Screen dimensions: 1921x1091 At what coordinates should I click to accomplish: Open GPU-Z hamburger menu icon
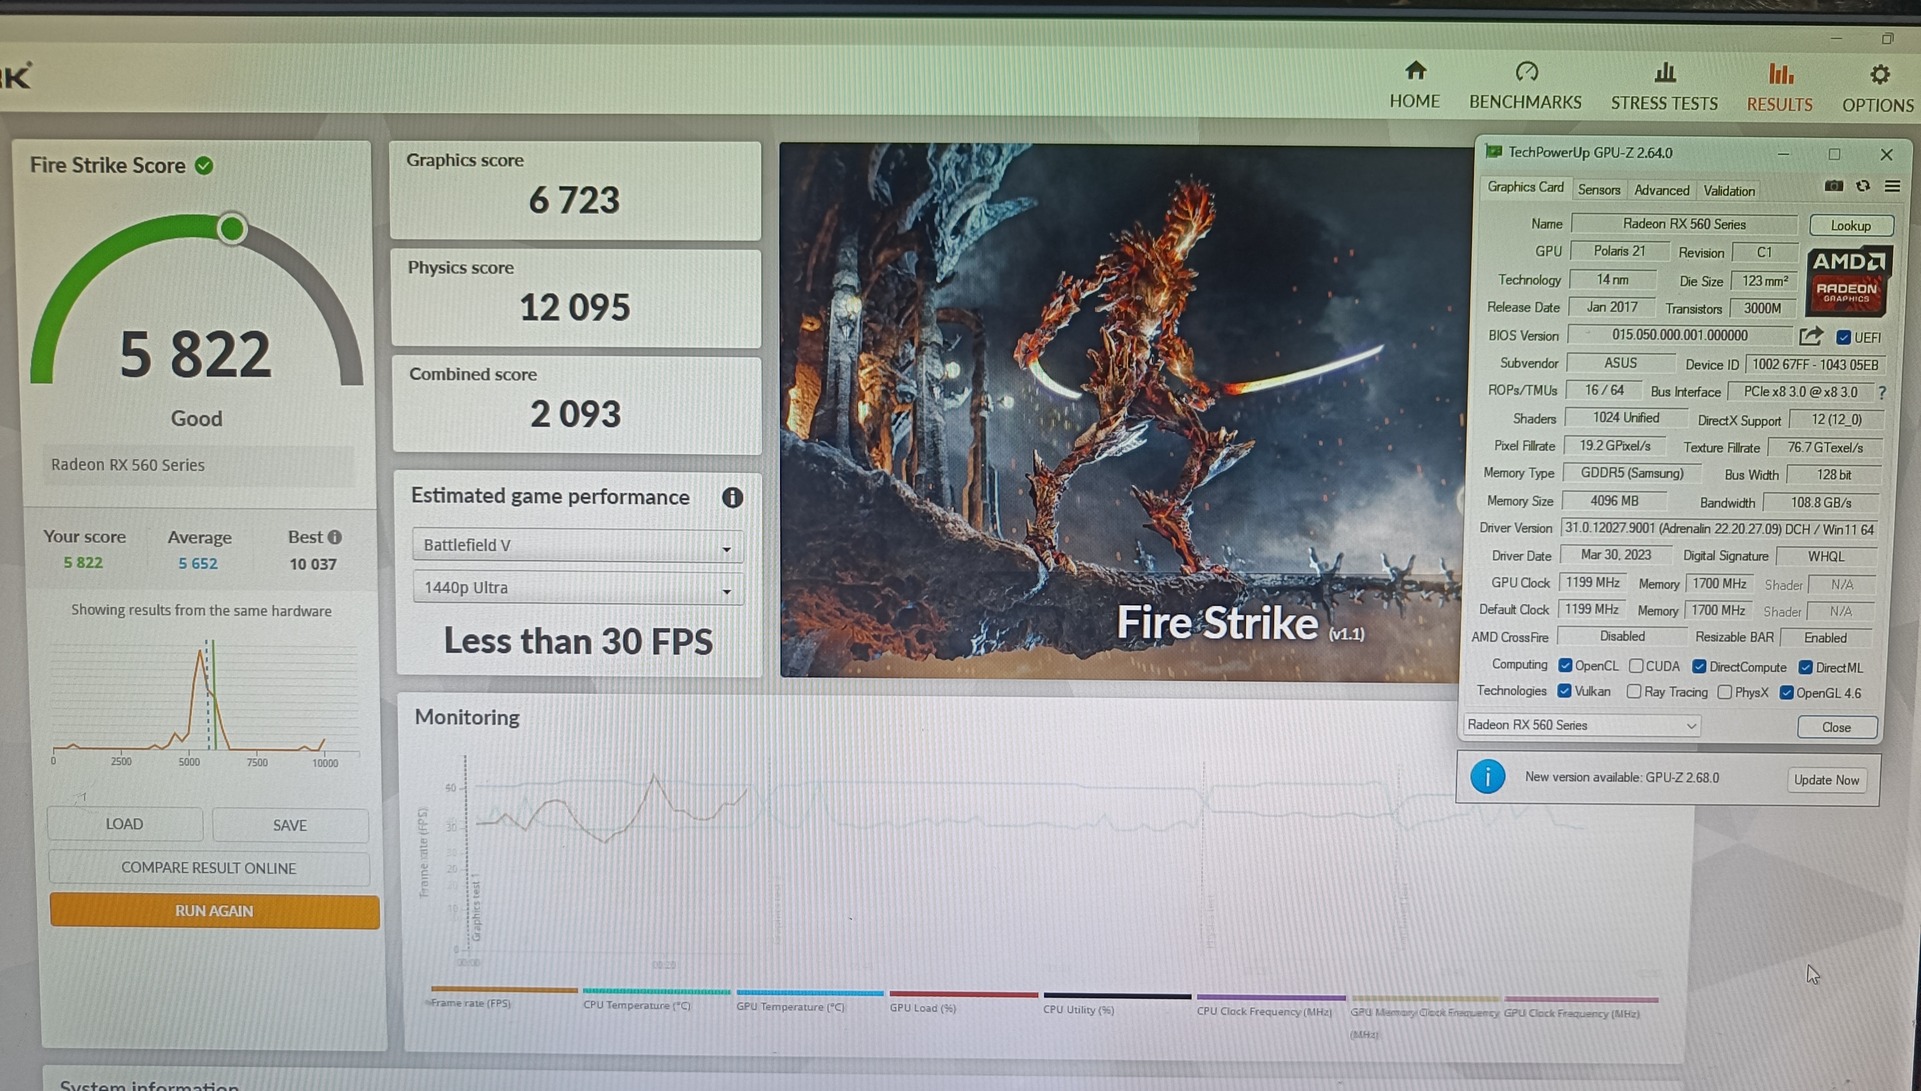point(1893,186)
